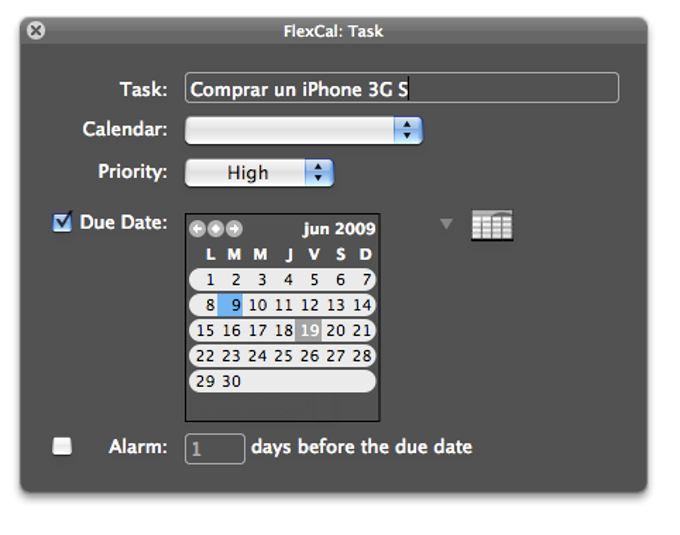Image resolution: width=680 pixels, height=535 pixels.
Task: Click the 'jun 2009' month label
Action: [338, 229]
